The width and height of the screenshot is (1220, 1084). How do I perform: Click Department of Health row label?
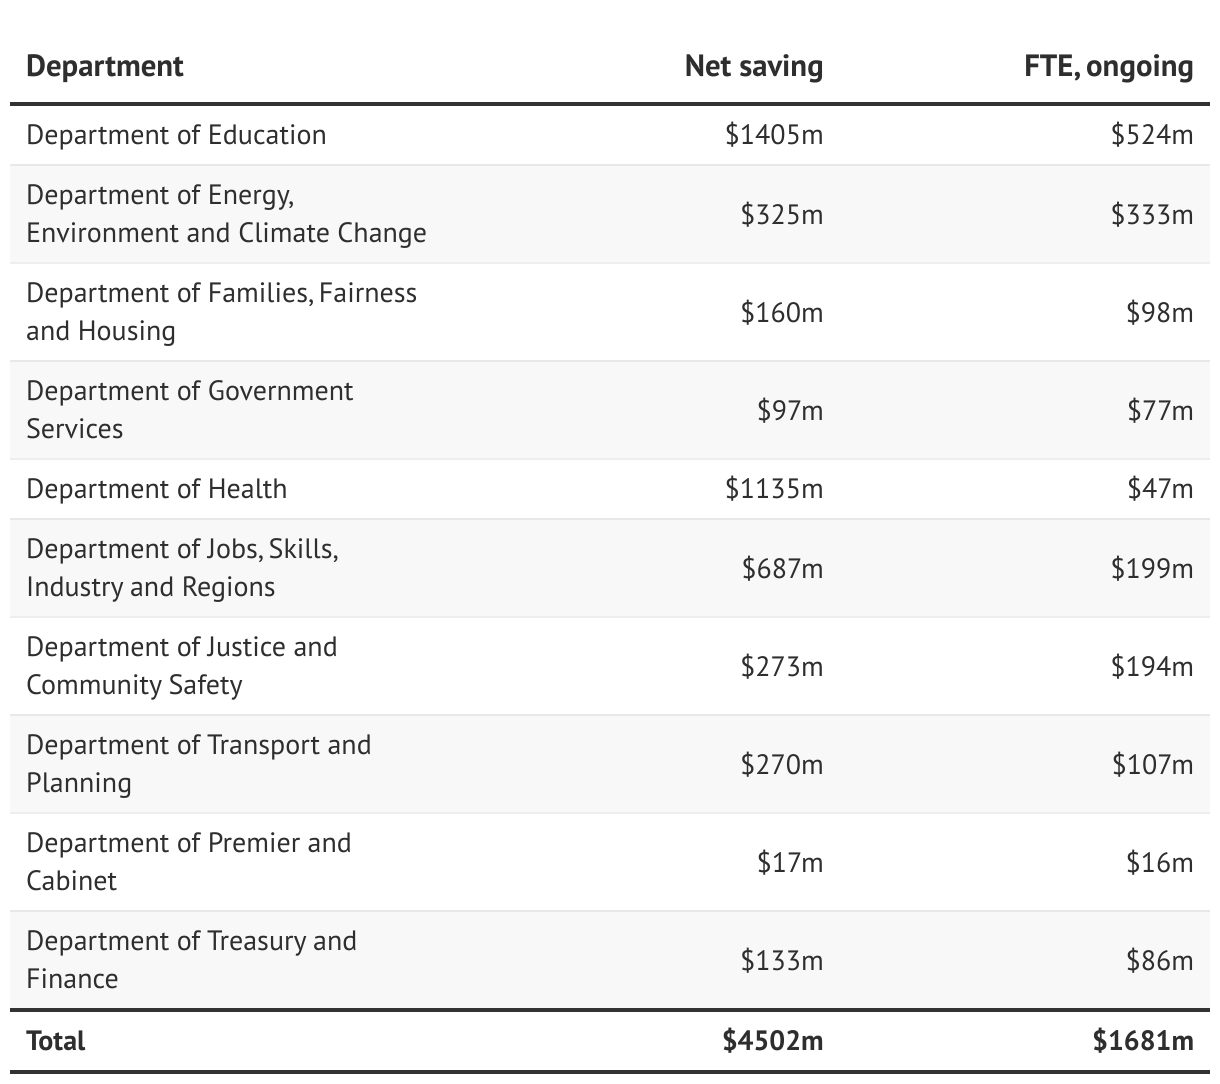(156, 489)
